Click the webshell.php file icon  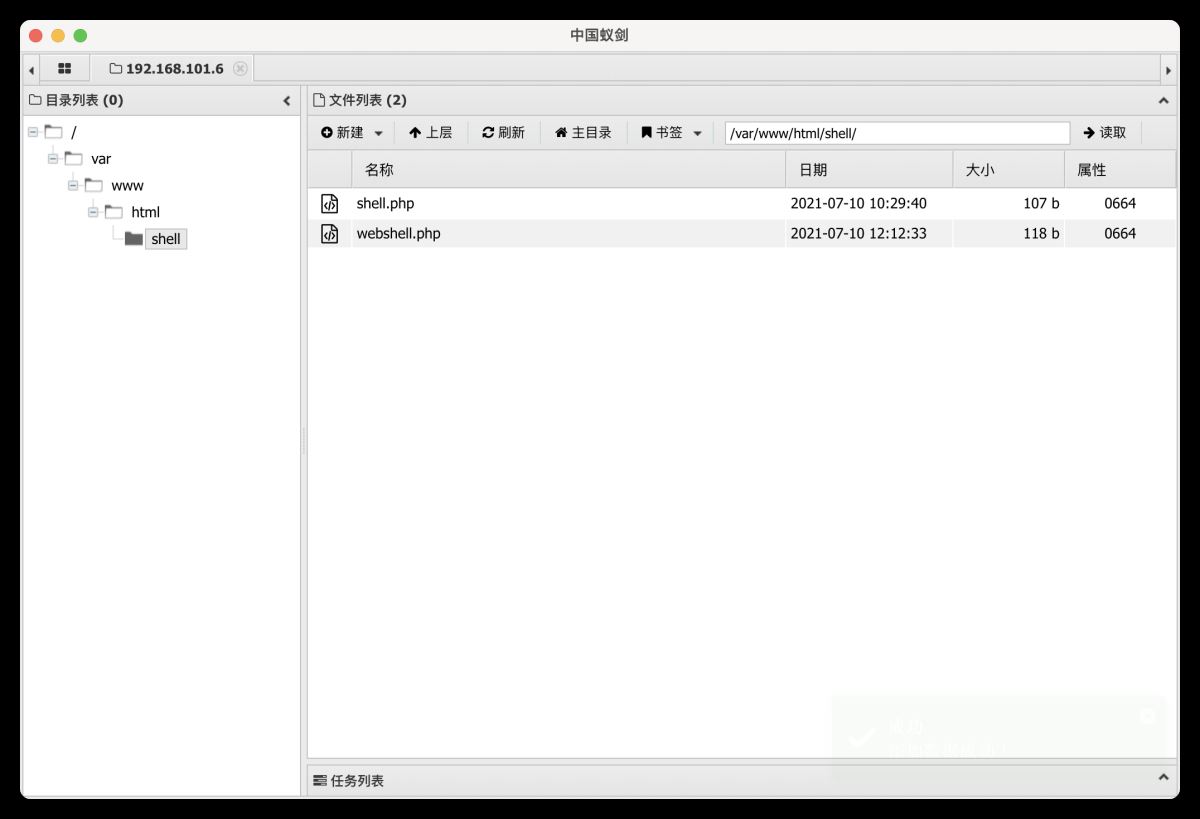pos(329,234)
